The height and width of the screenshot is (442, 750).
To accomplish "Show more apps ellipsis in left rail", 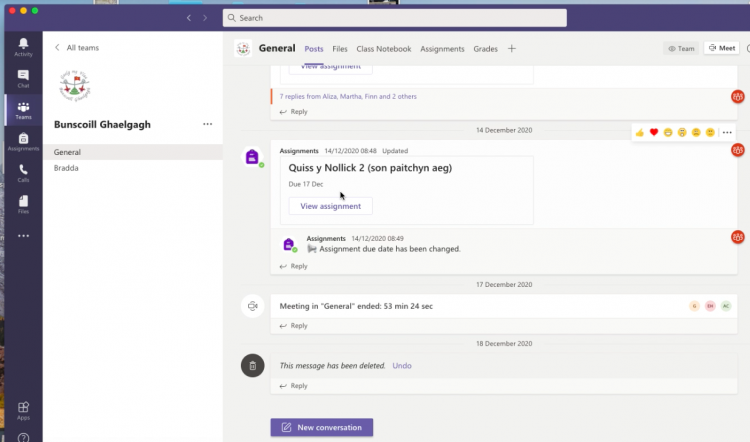I will (23, 236).
